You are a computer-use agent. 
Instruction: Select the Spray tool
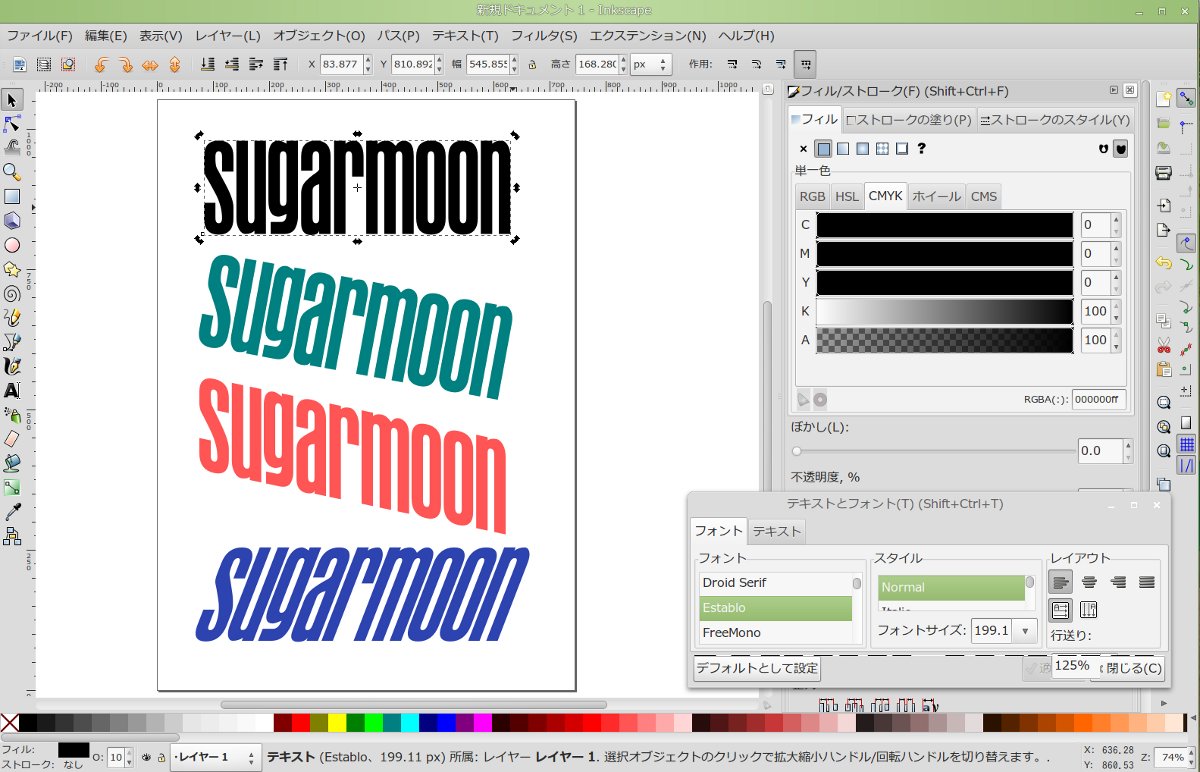pos(12,415)
